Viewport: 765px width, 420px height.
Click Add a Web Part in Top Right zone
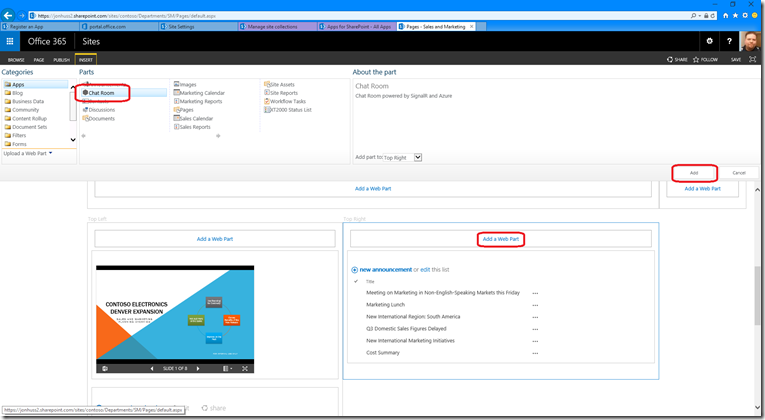(501, 239)
